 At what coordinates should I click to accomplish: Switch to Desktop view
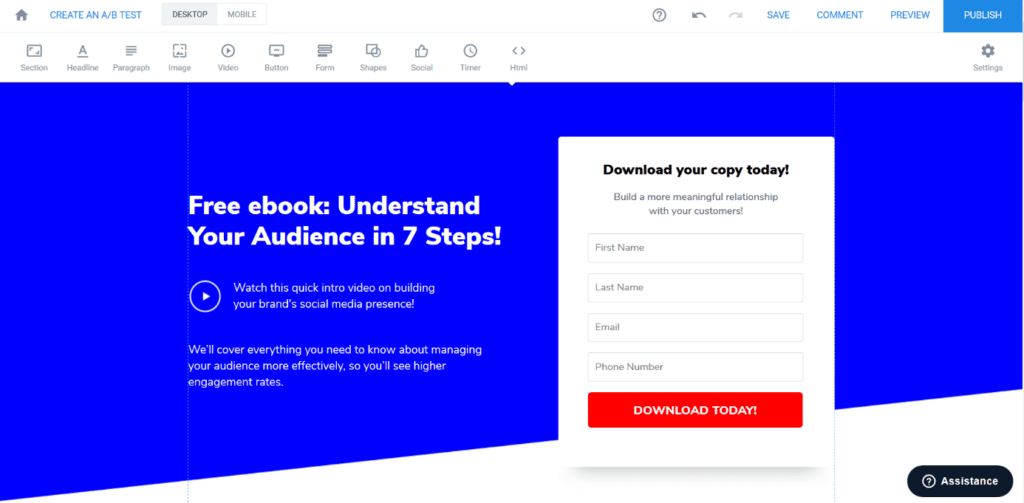point(190,14)
